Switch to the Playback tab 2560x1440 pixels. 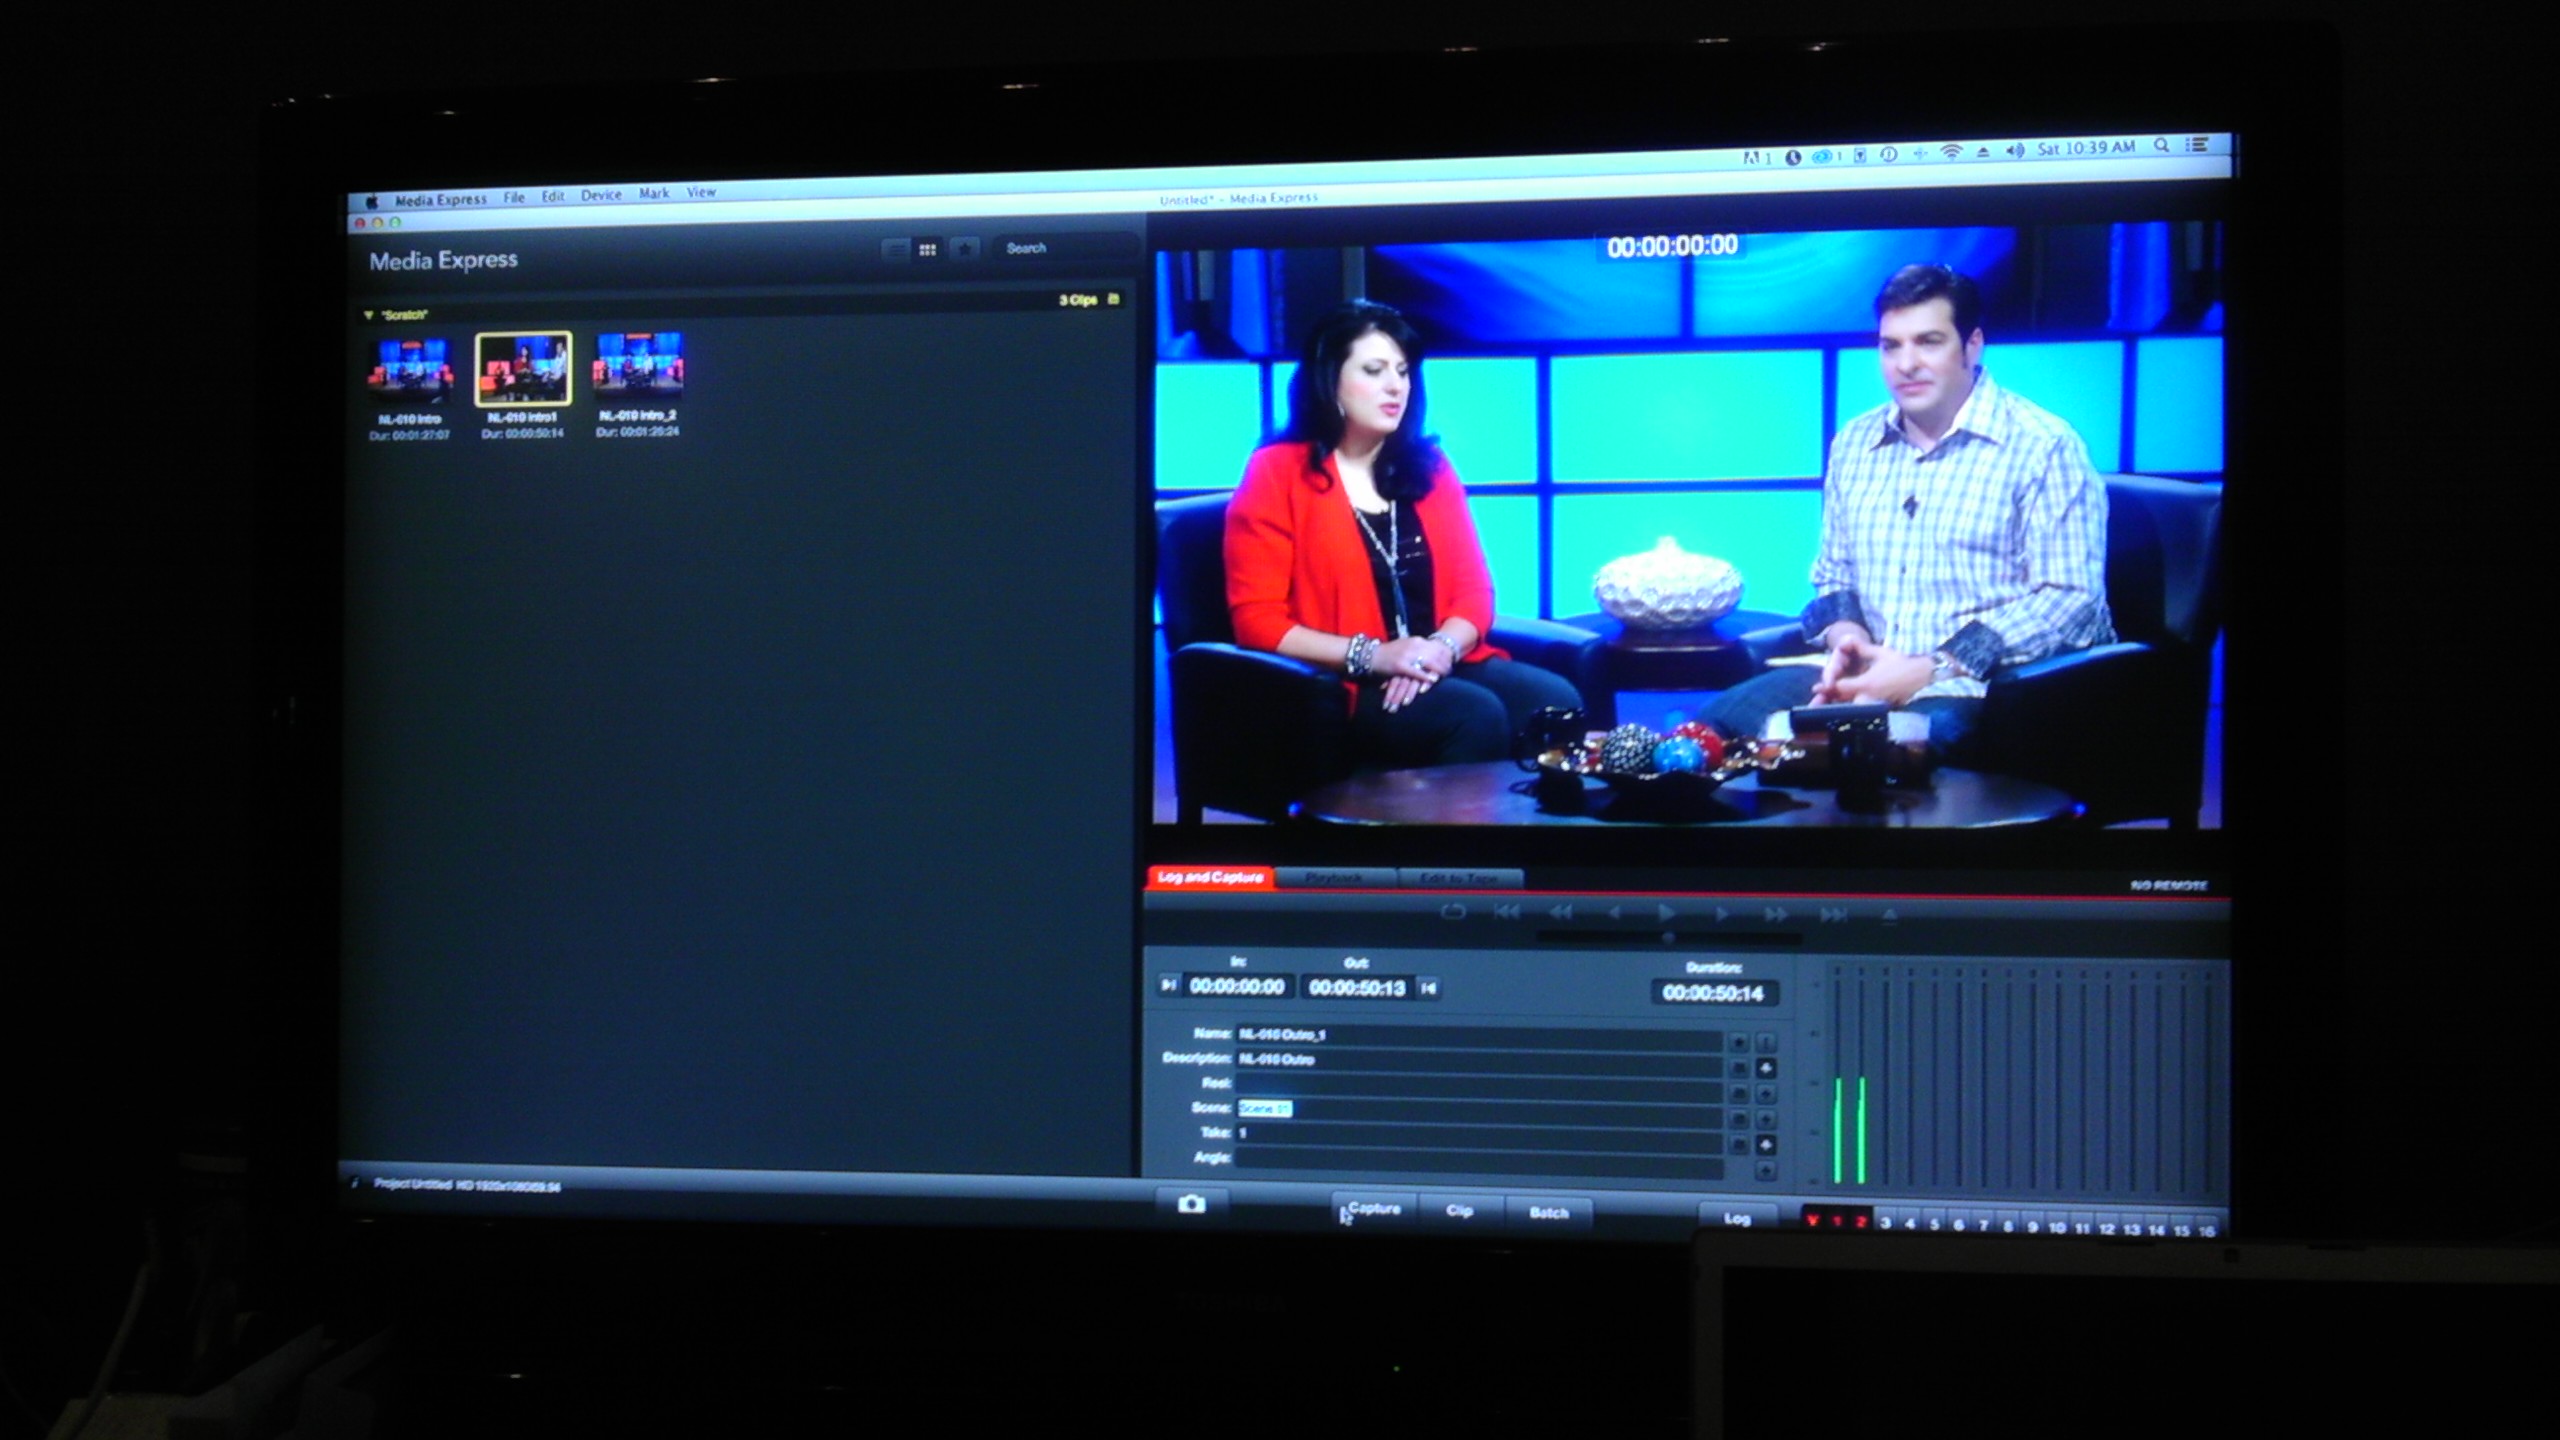tap(1334, 878)
